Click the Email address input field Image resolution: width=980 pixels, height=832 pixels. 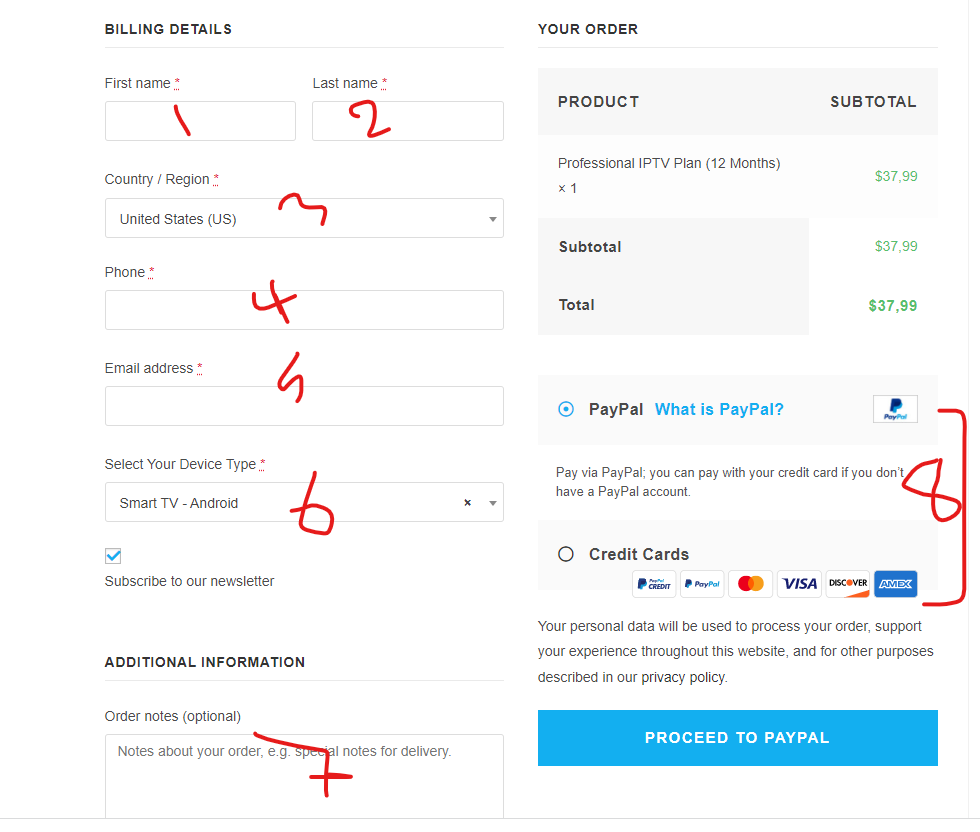(304, 406)
